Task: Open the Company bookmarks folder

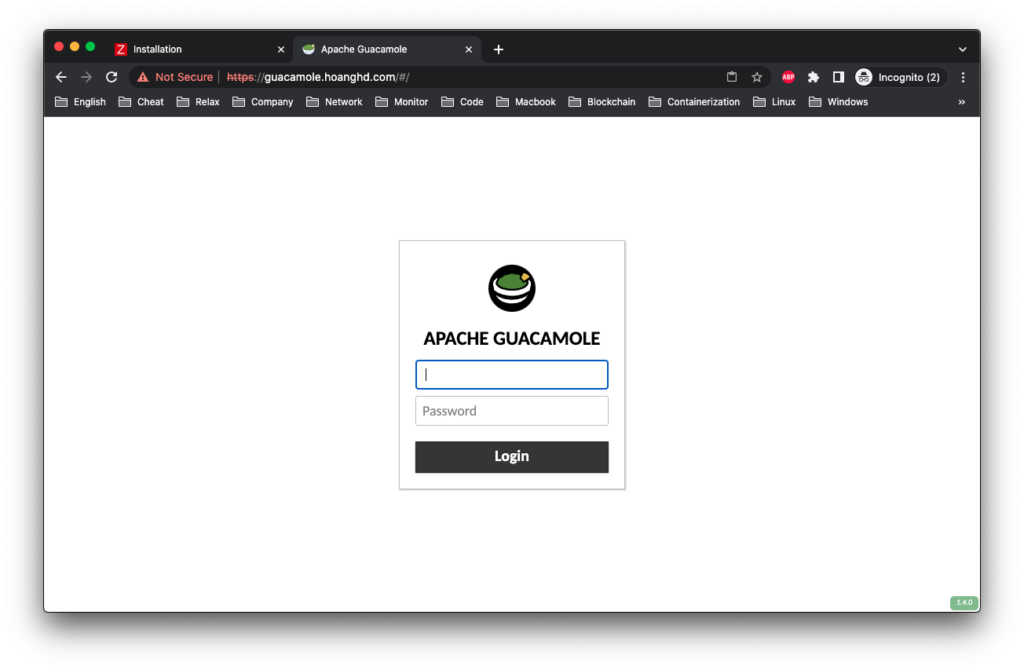Action: point(263,102)
